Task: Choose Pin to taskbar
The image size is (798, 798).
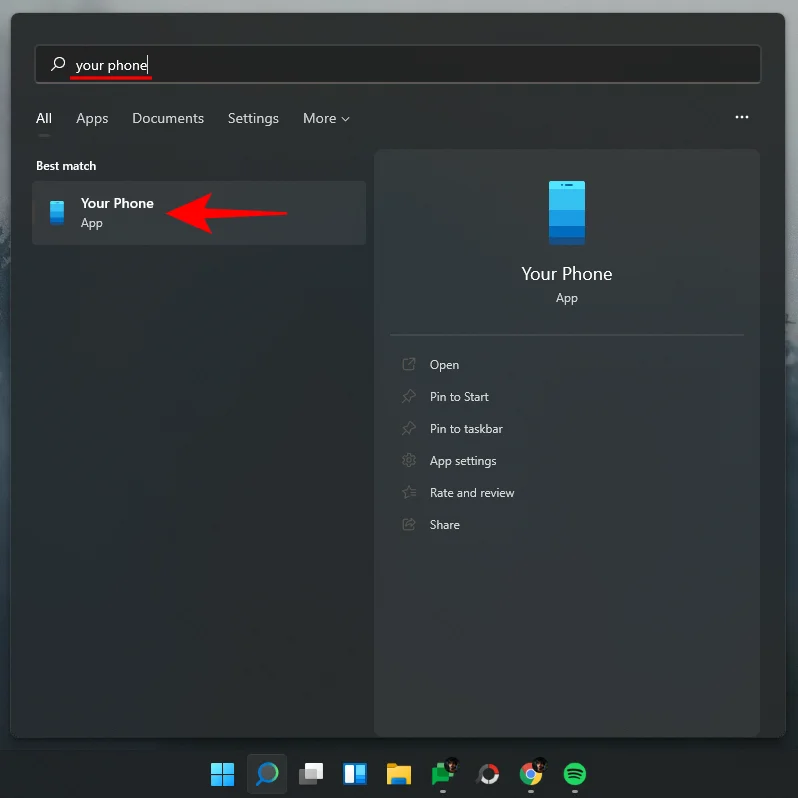Action: tap(466, 429)
